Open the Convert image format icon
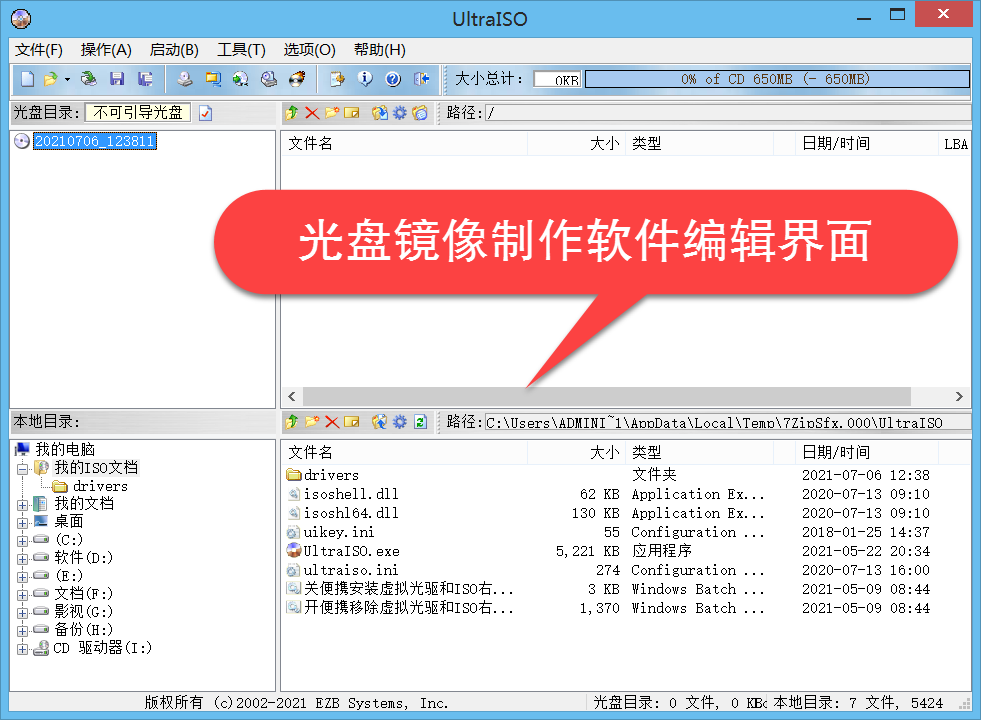981x720 pixels. click(x=213, y=79)
